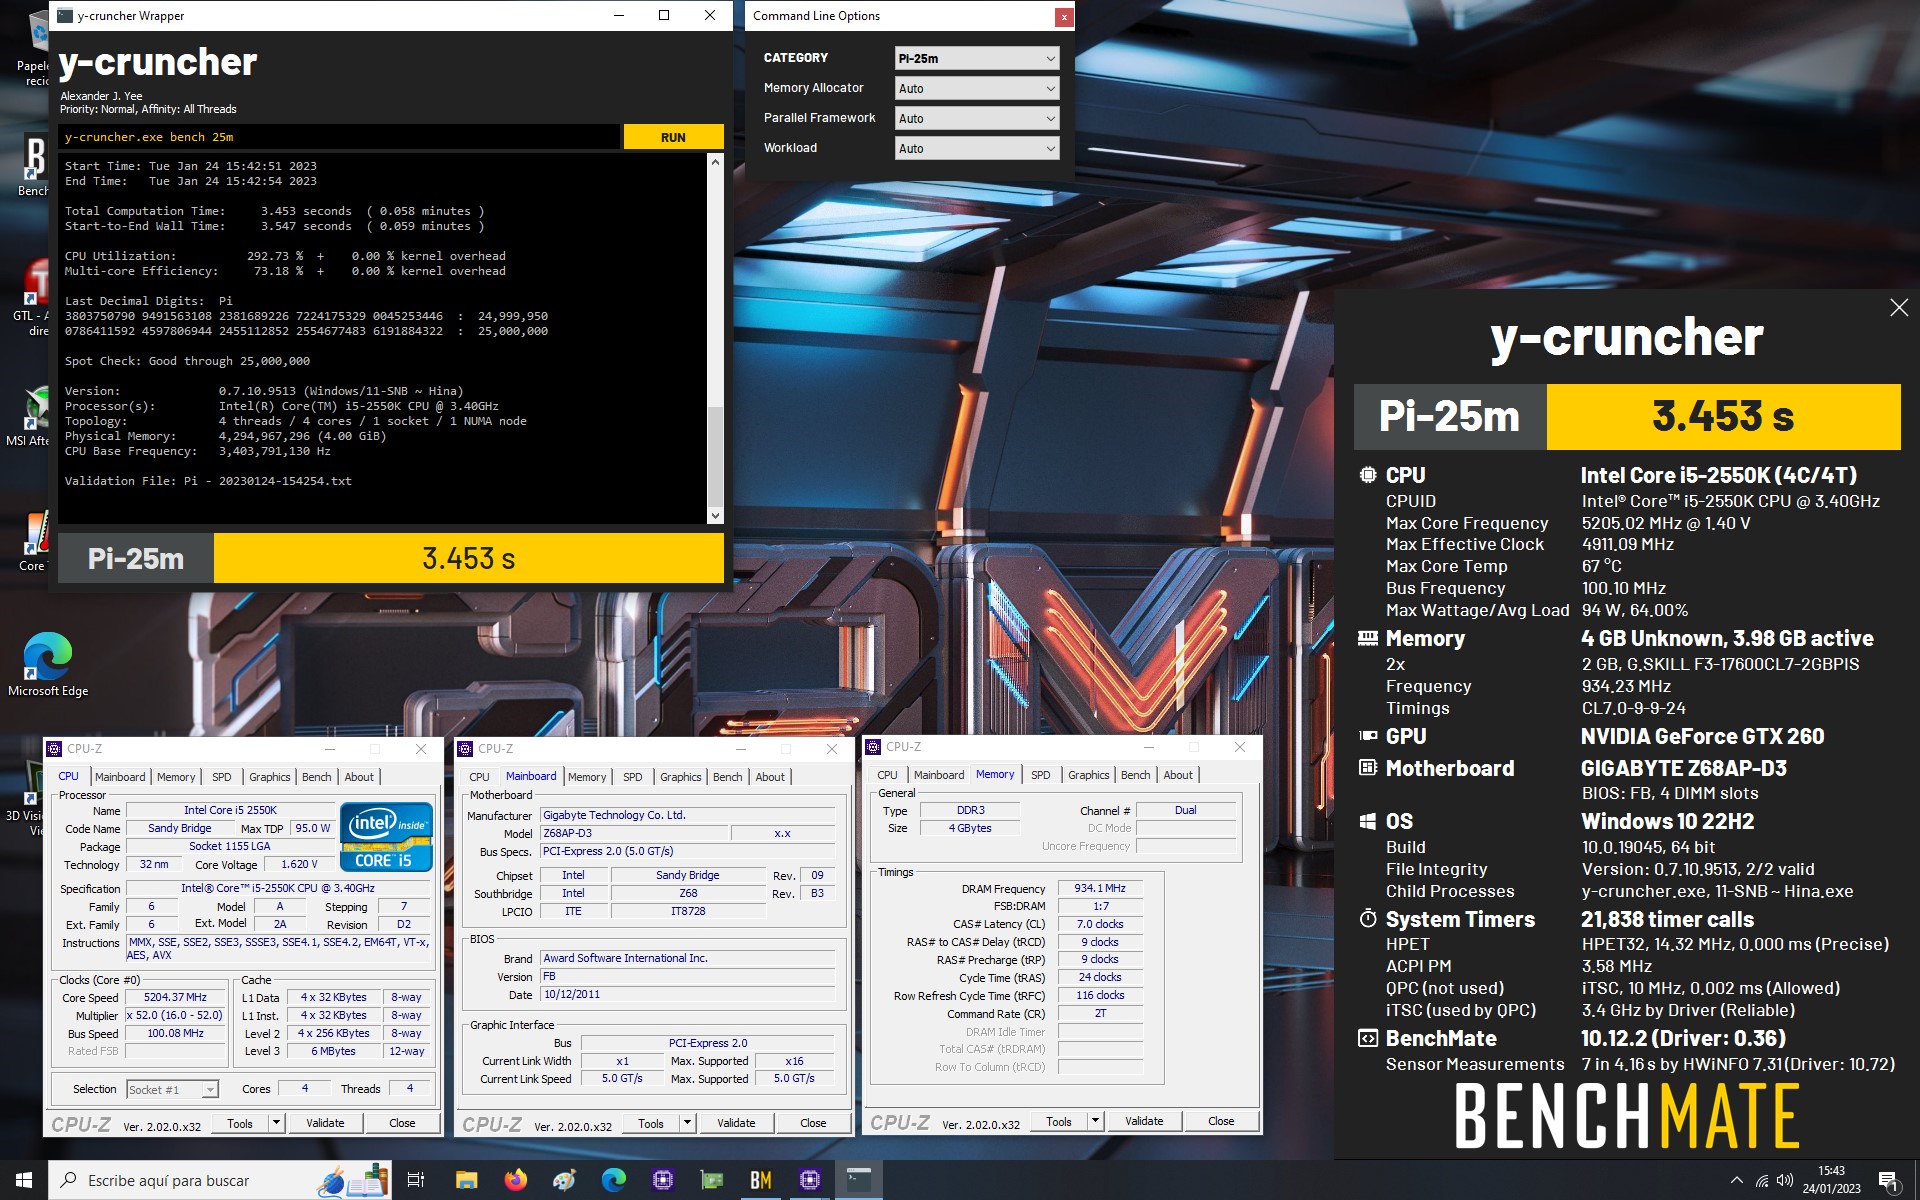Click the Motherboard icon in BenchMate panel
The height and width of the screenshot is (1200, 1920).
coord(1367,768)
